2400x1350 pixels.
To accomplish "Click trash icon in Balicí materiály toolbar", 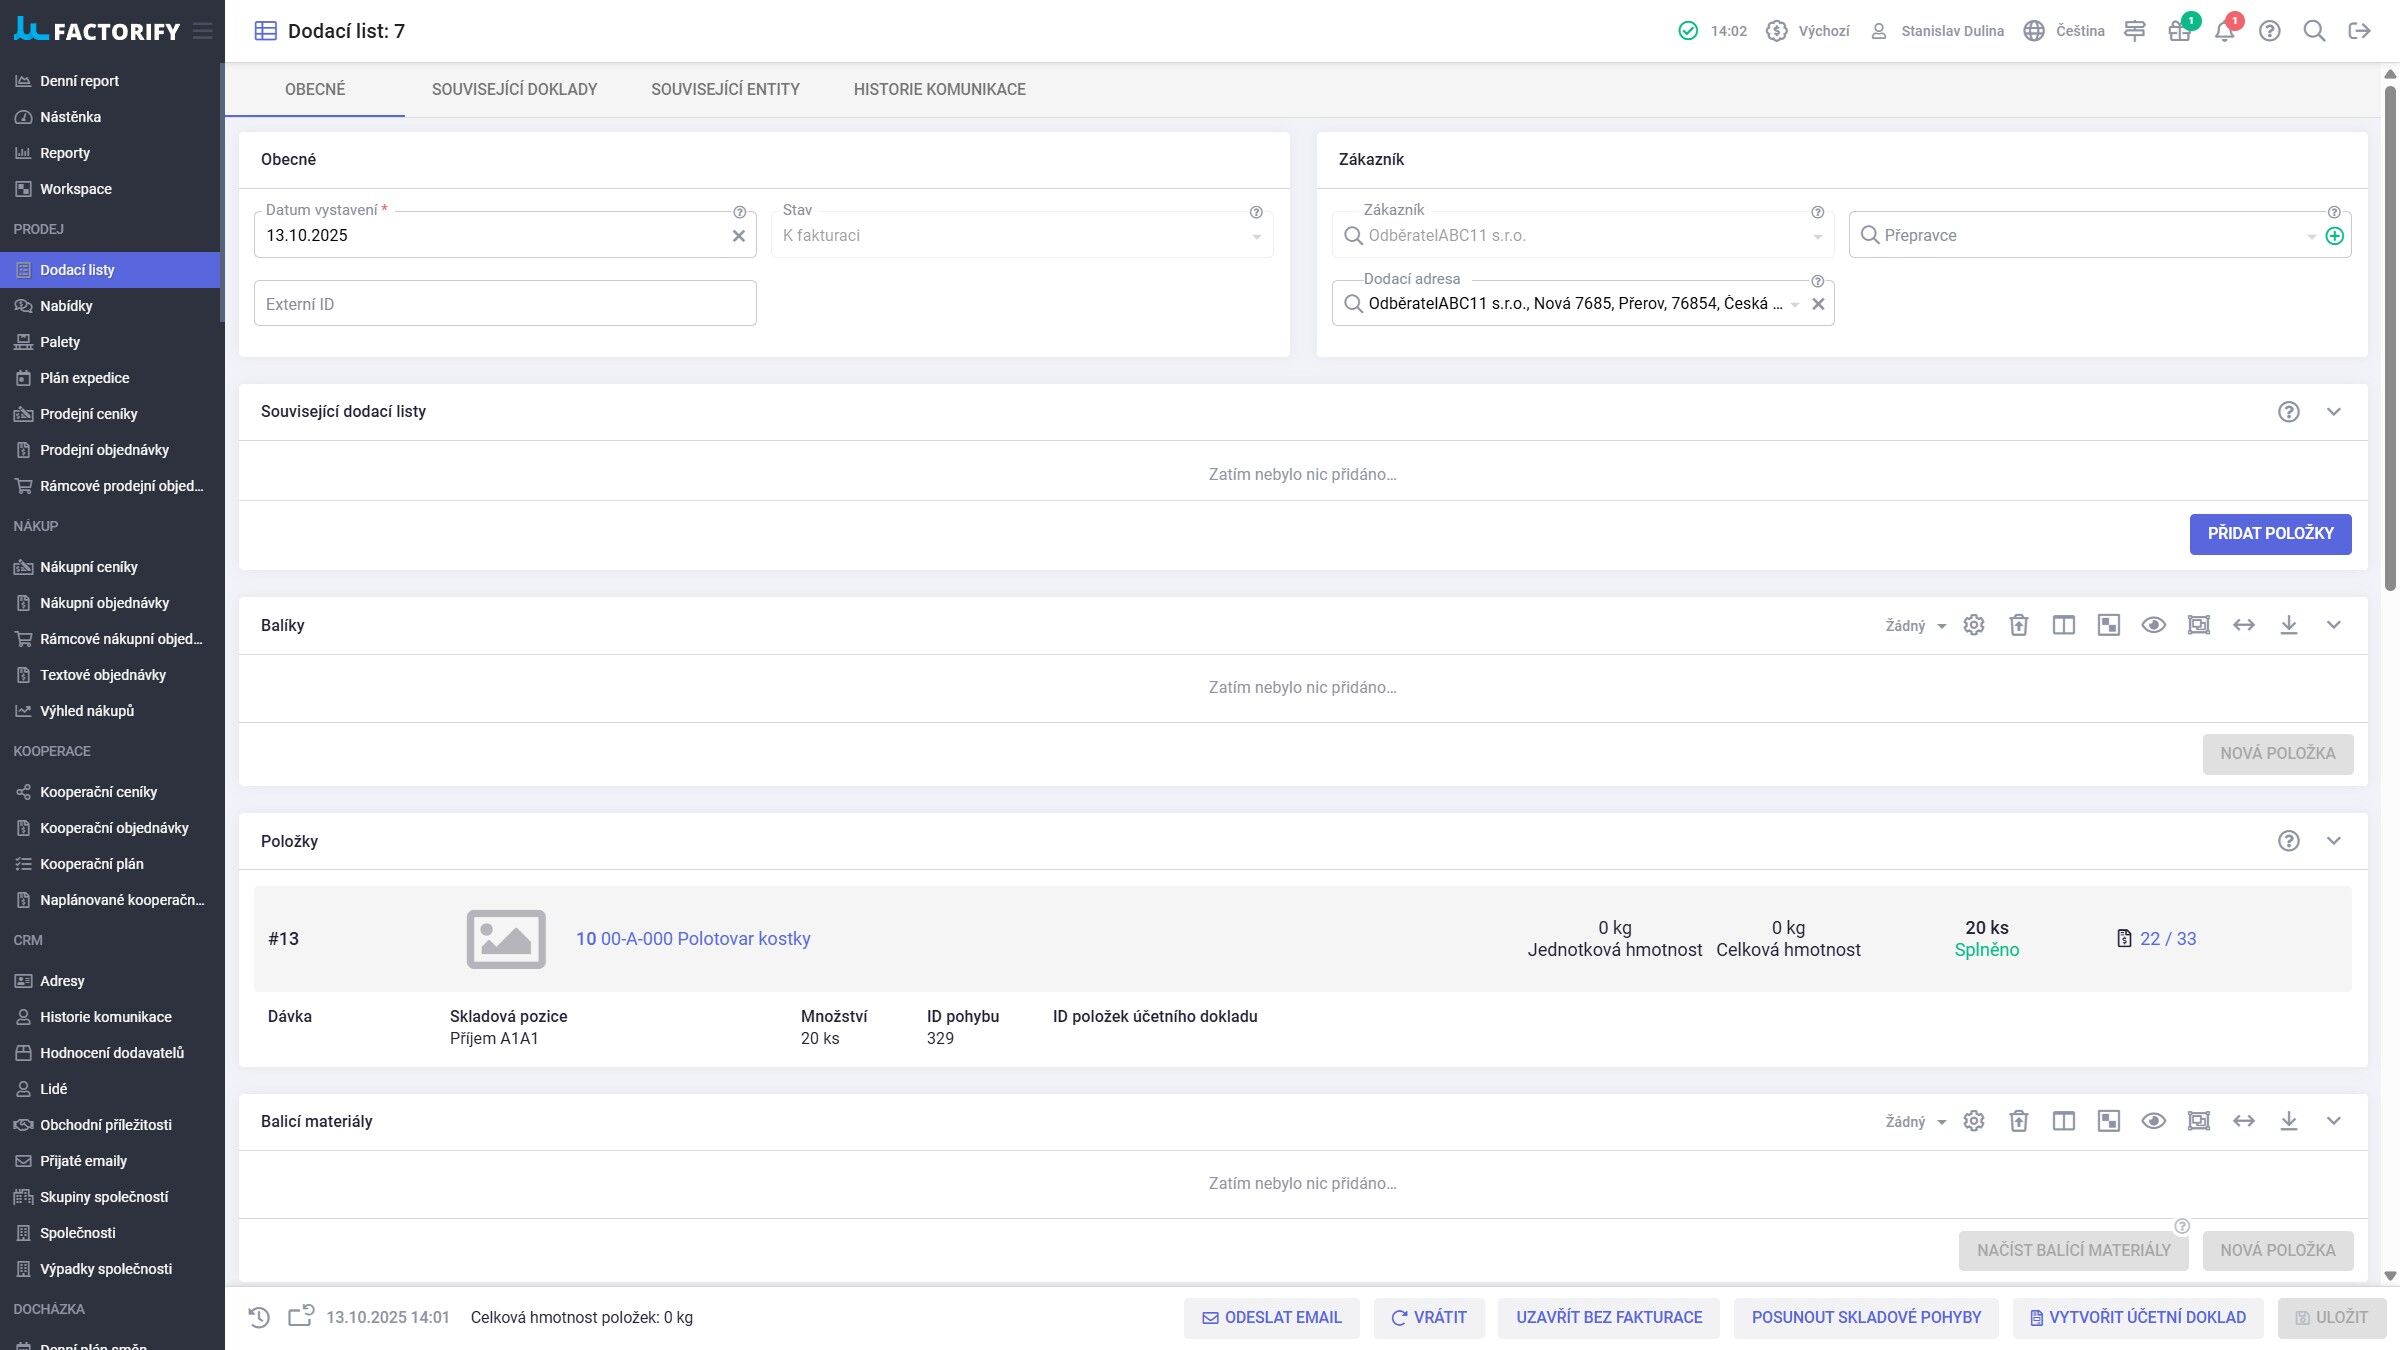I will tap(2018, 1121).
